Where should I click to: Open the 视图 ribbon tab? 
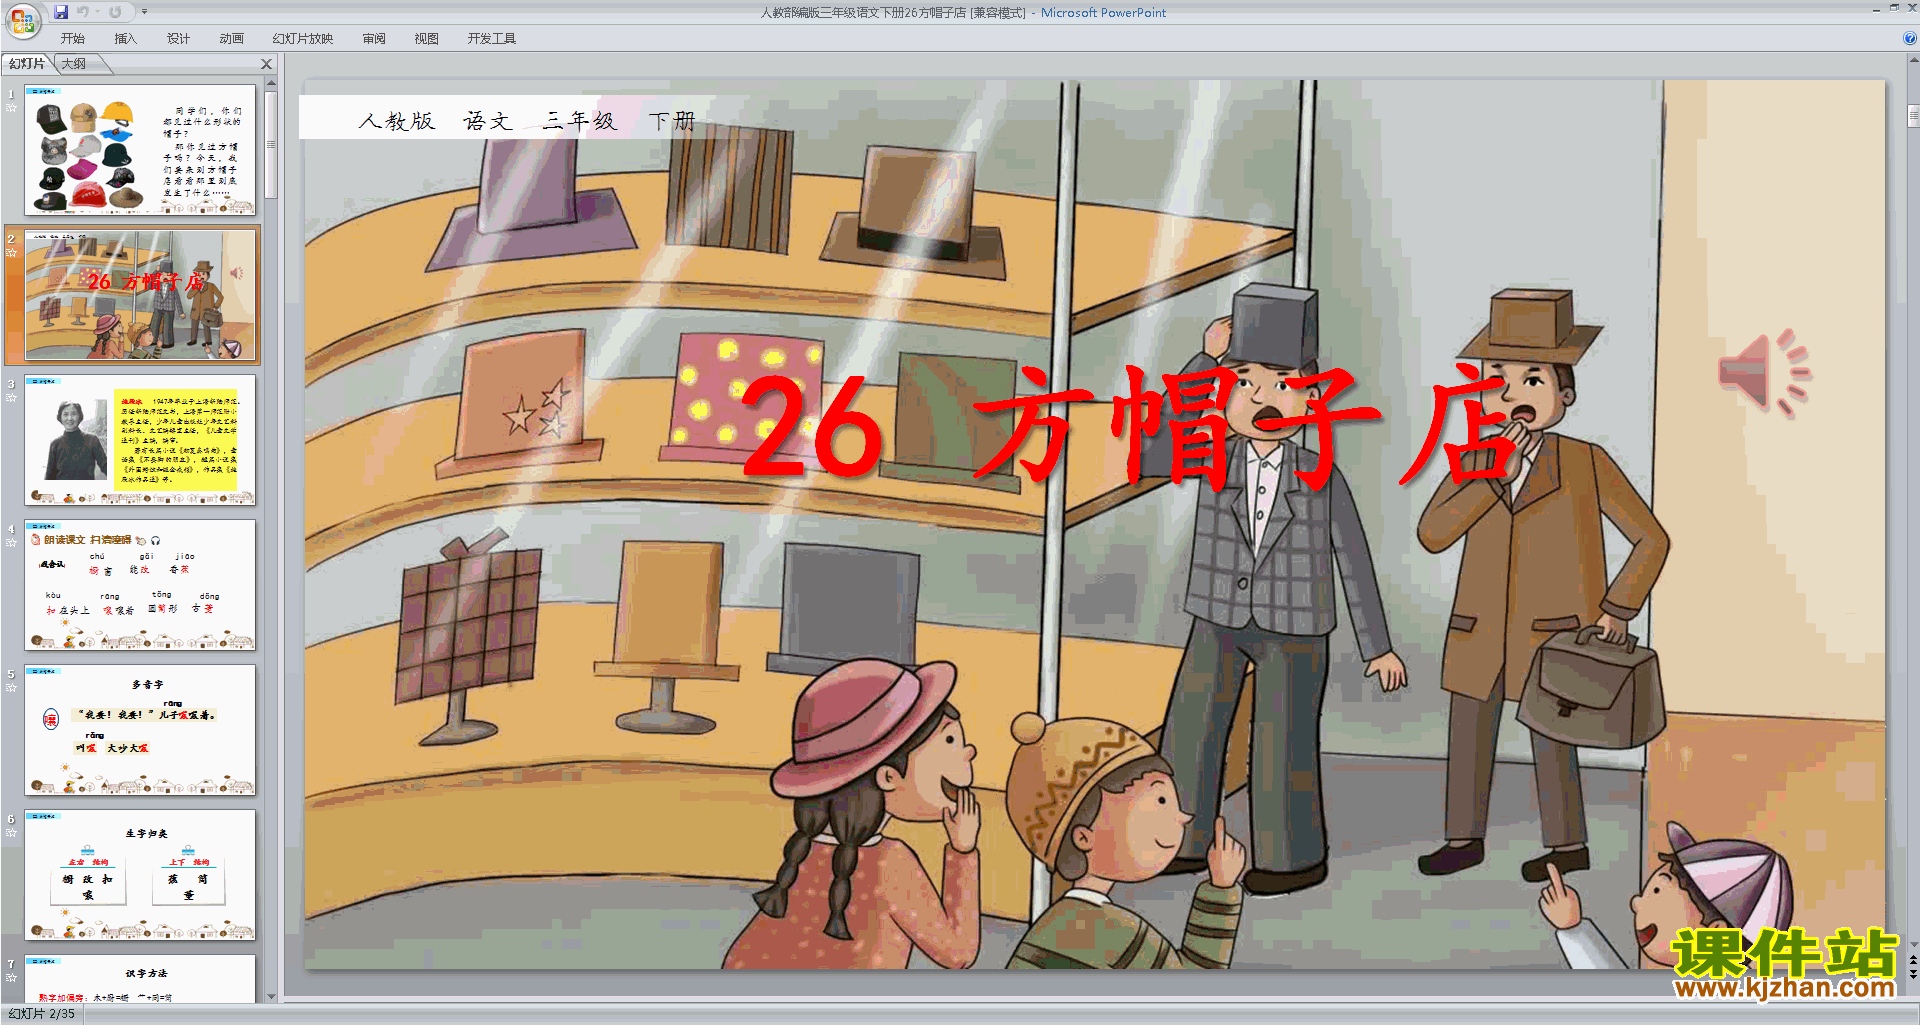pyautogui.click(x=427, y=39)
